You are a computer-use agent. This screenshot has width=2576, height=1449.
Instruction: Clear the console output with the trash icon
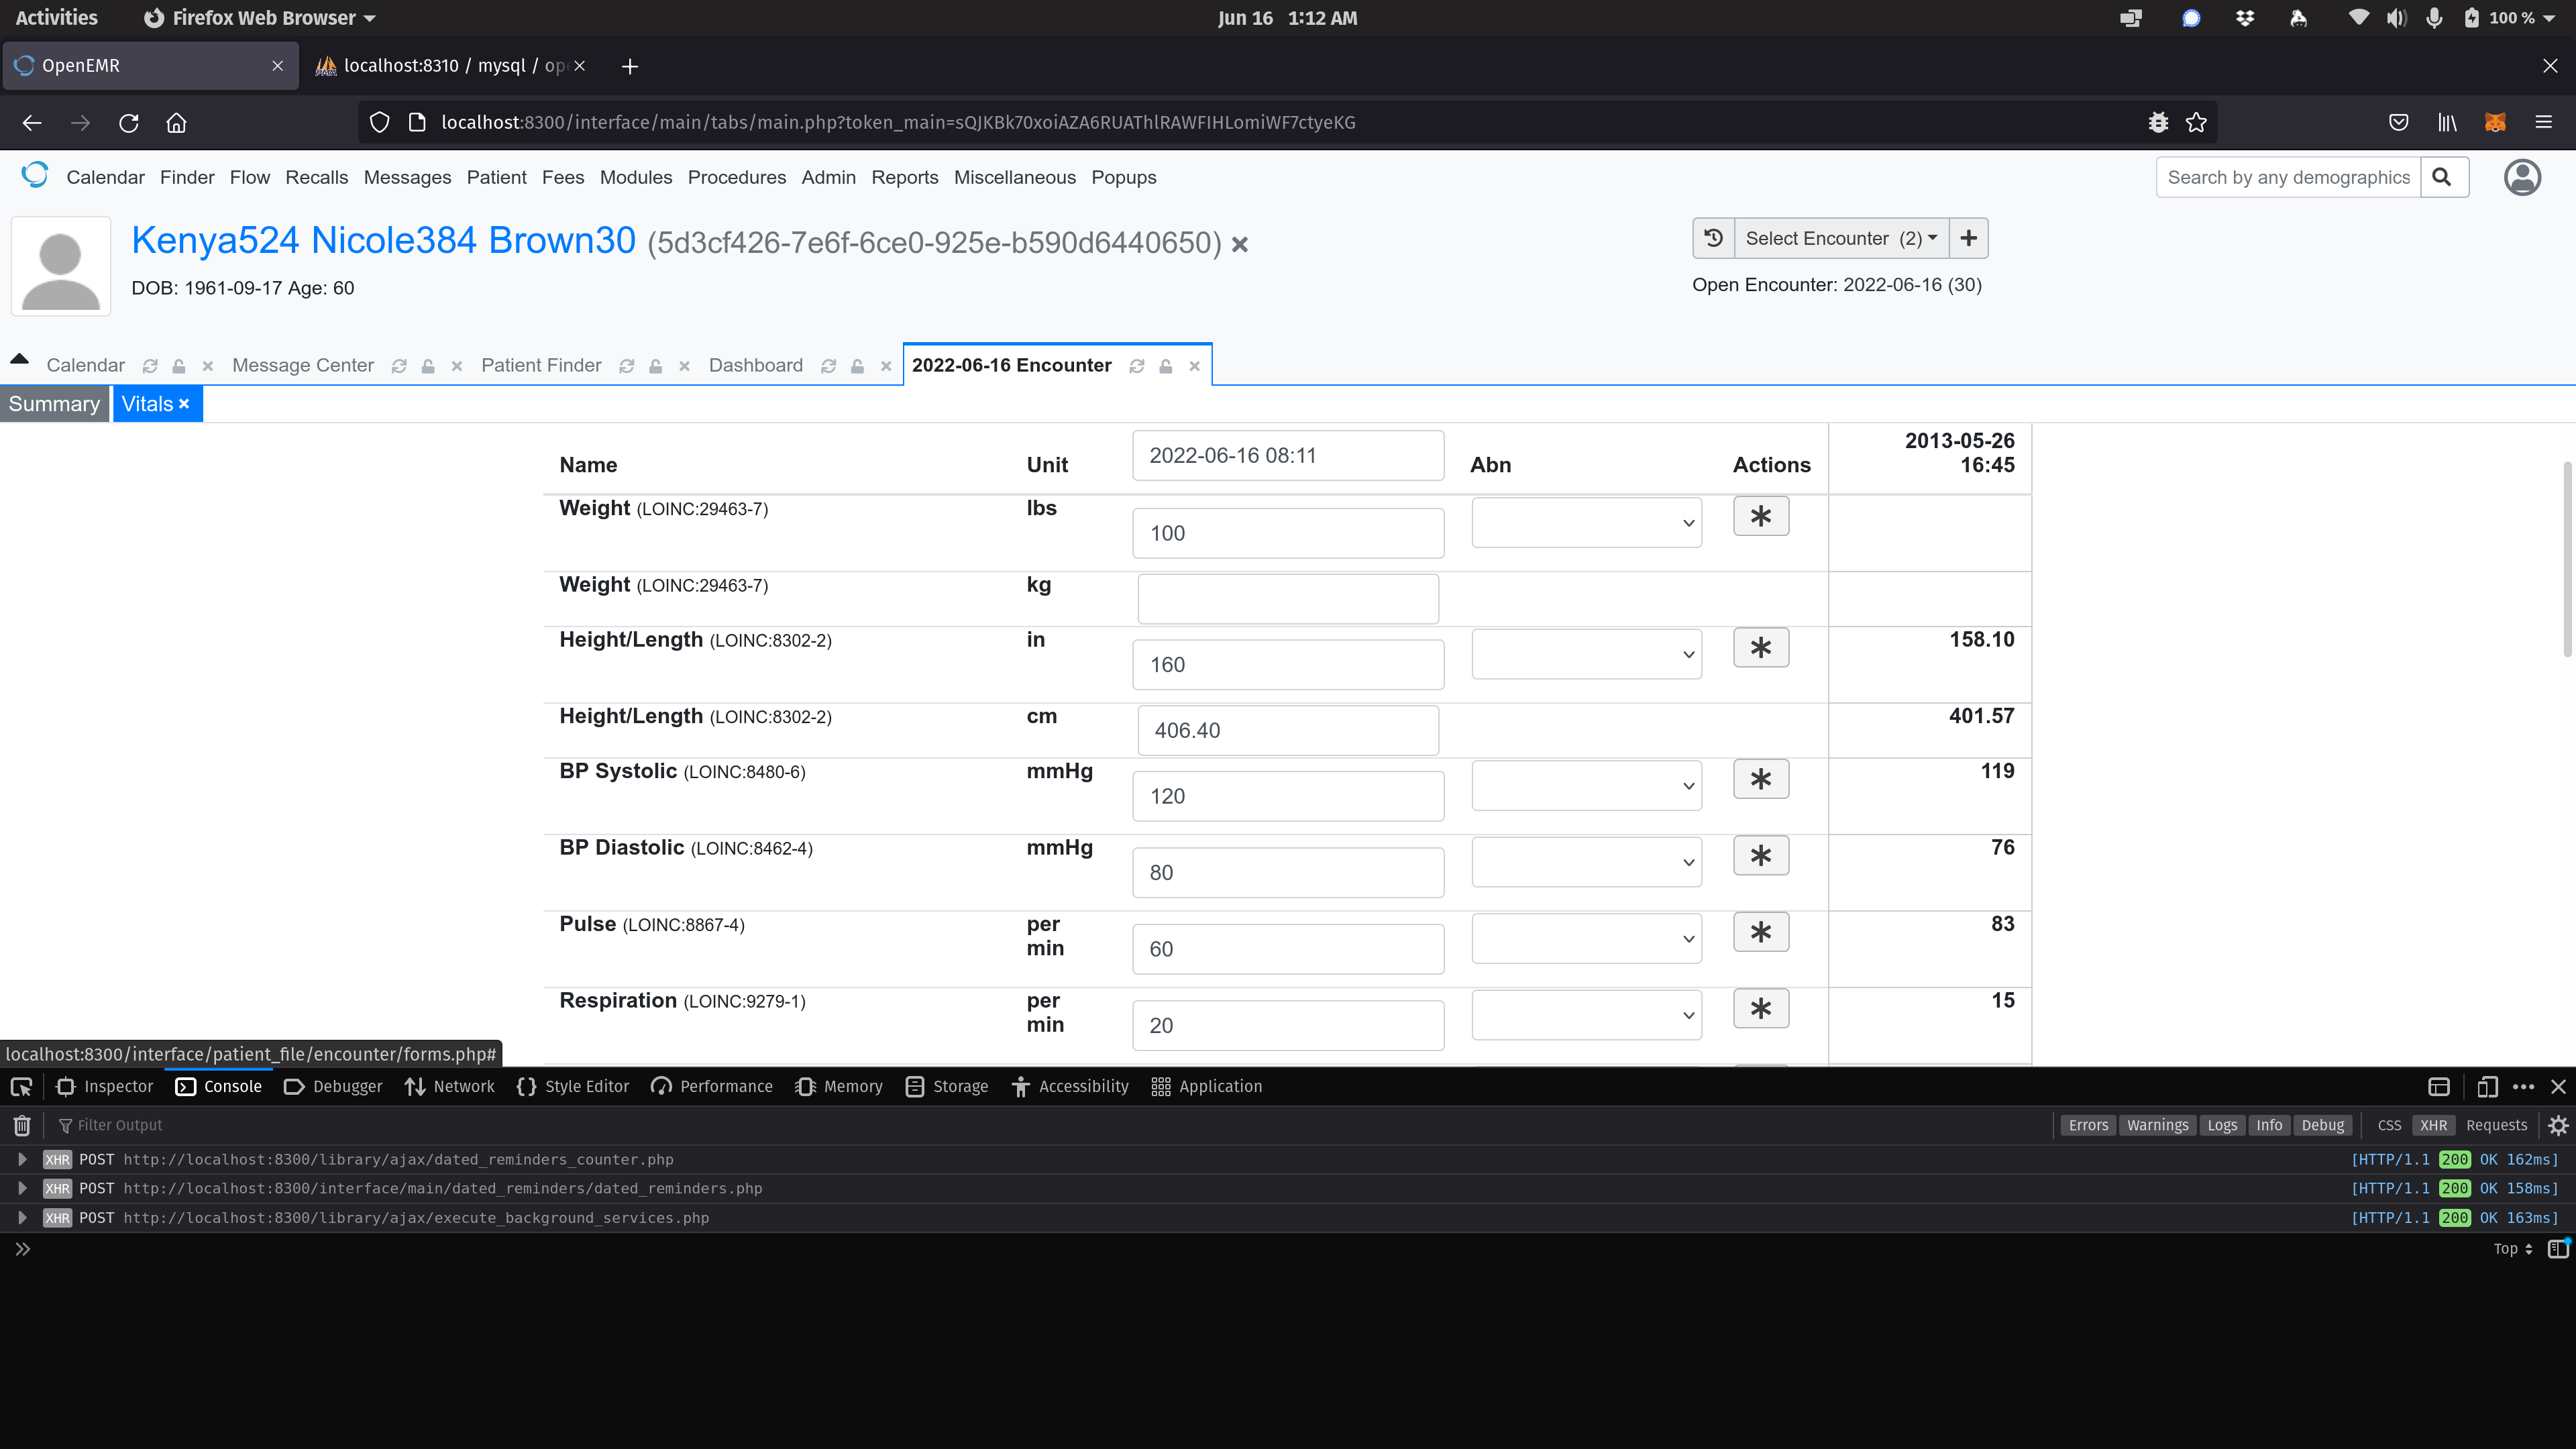coord(21,1125)
